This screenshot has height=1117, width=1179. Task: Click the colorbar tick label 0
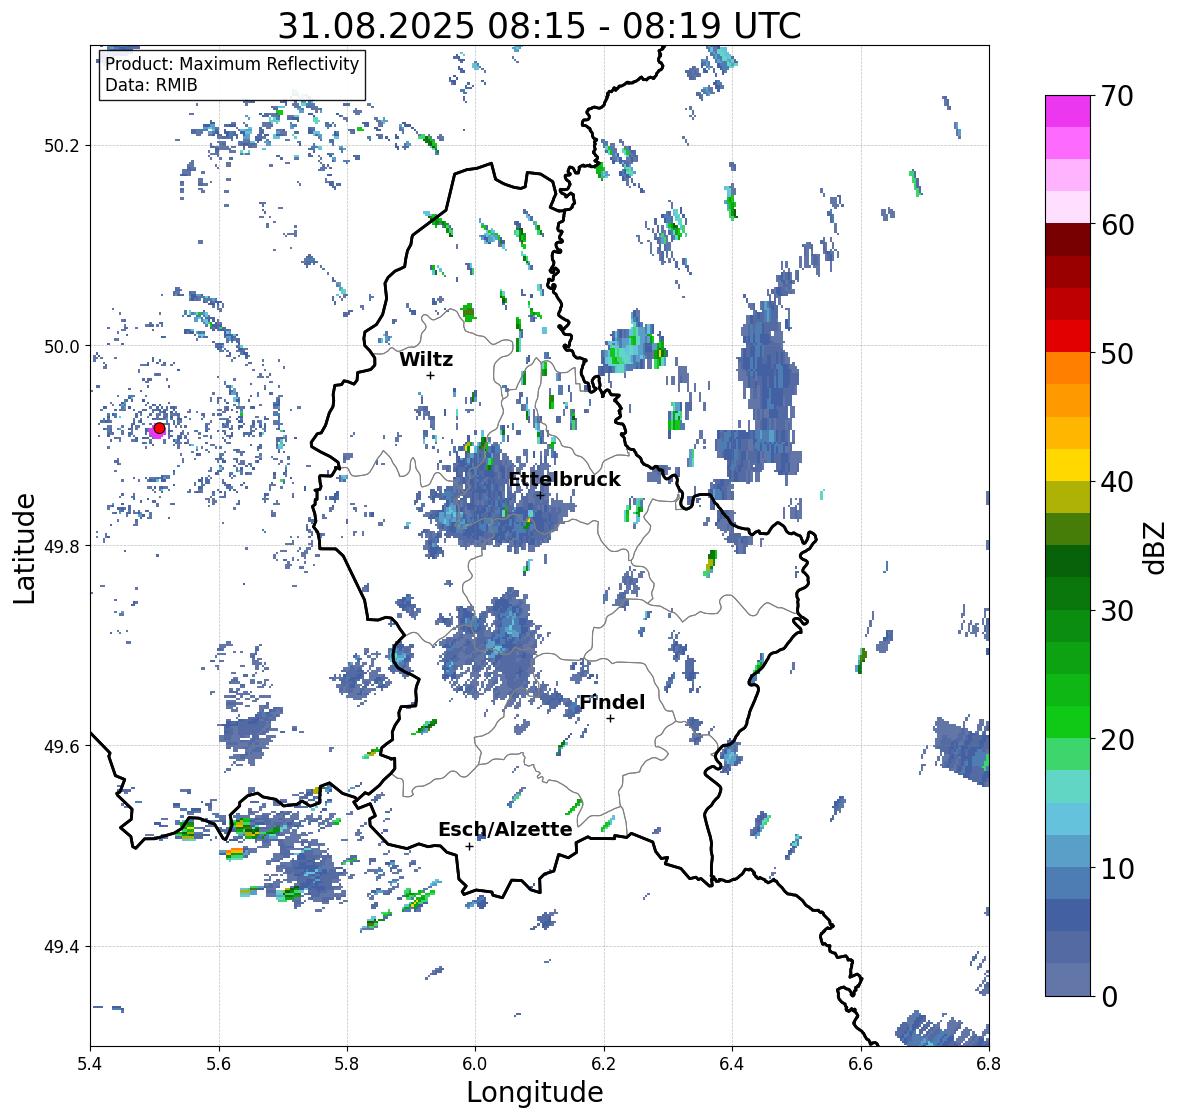(x=1109, y=997)
